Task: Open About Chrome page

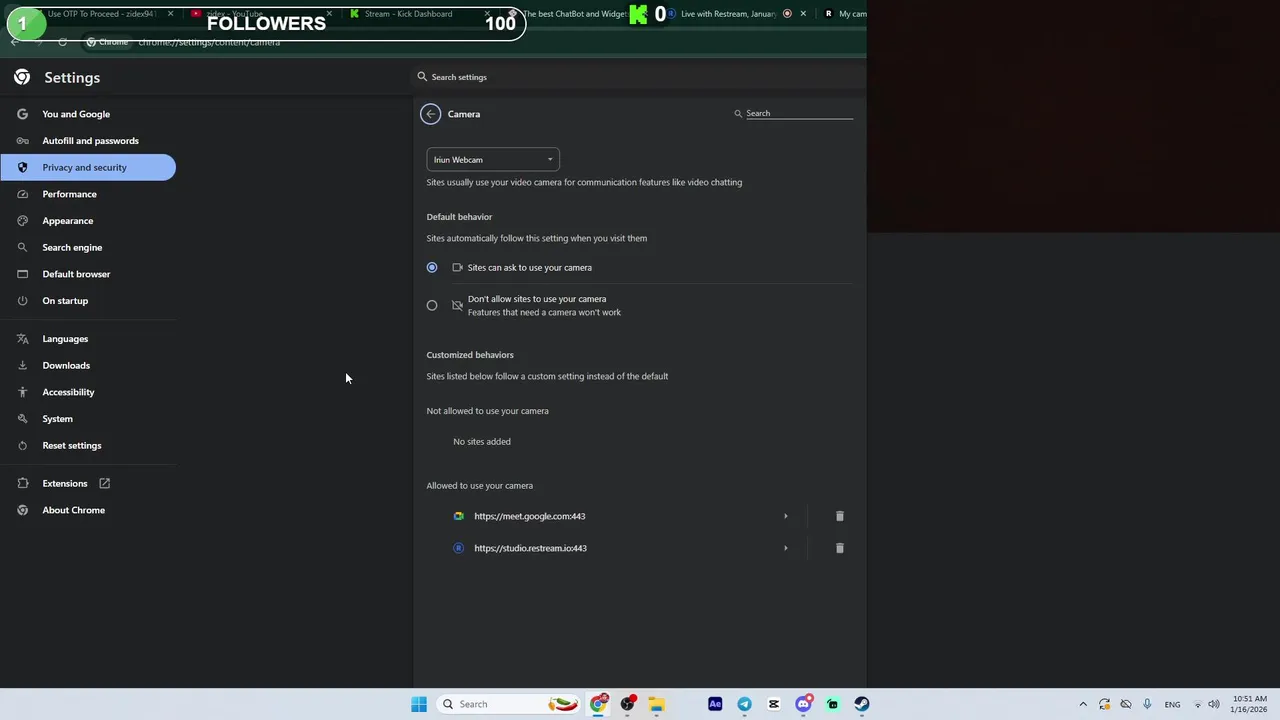Action: (x=73, y=510)
